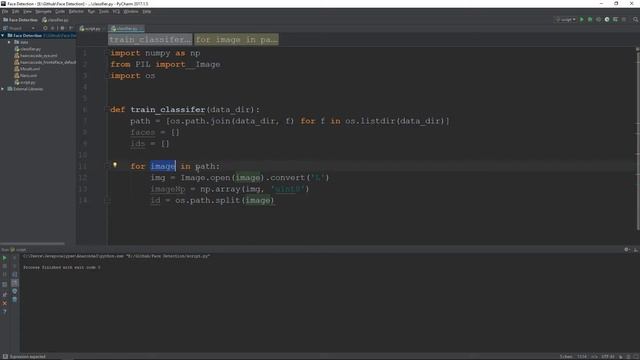Click the file encoding indicator in status bar
Viewport: 640px width, 360px height.
[x=607, y=356]
